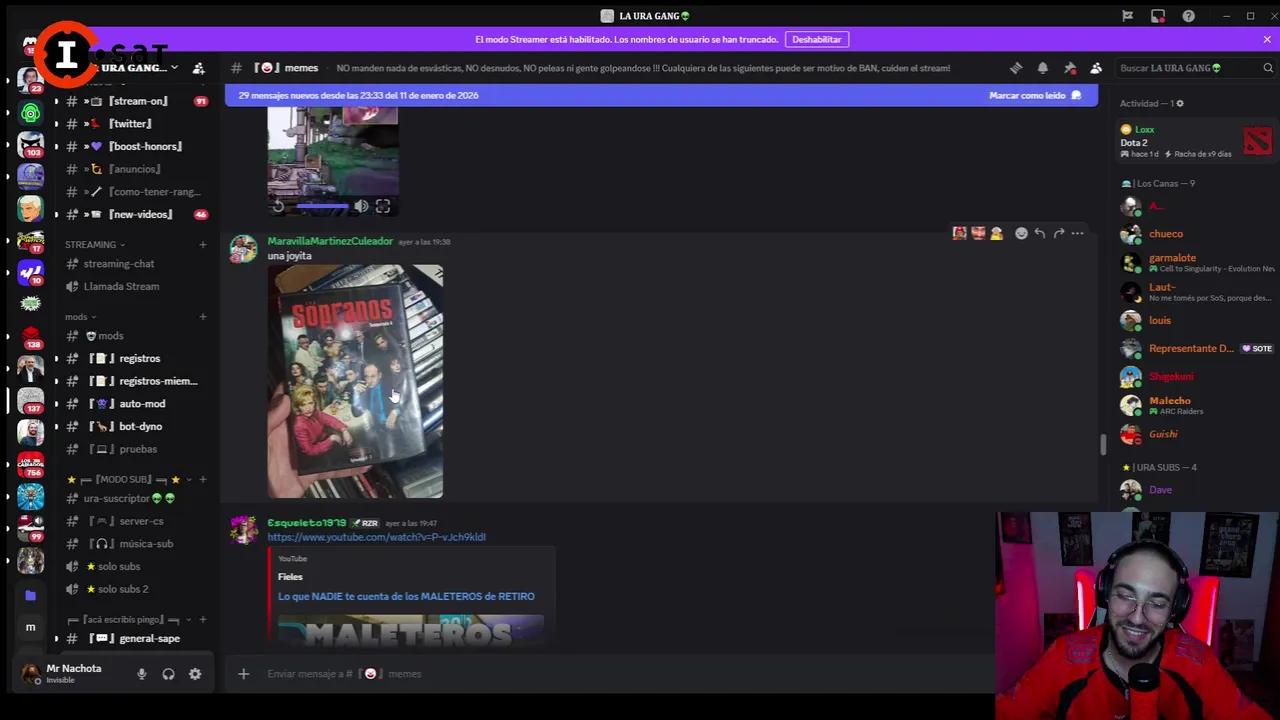Open Actividad settings gear in member list
This screenshot has width=1280, height=720.
(x=1180, y=103)
